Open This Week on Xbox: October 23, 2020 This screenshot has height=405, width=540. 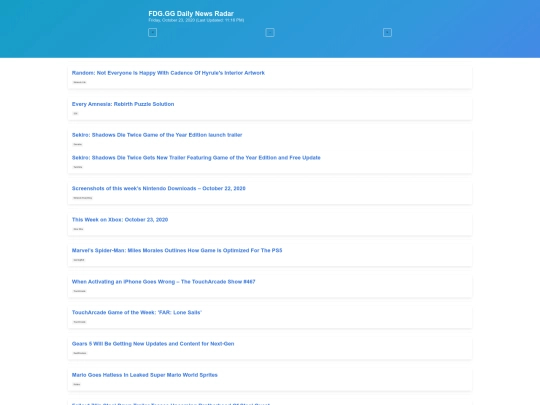(x=120, y=220)
